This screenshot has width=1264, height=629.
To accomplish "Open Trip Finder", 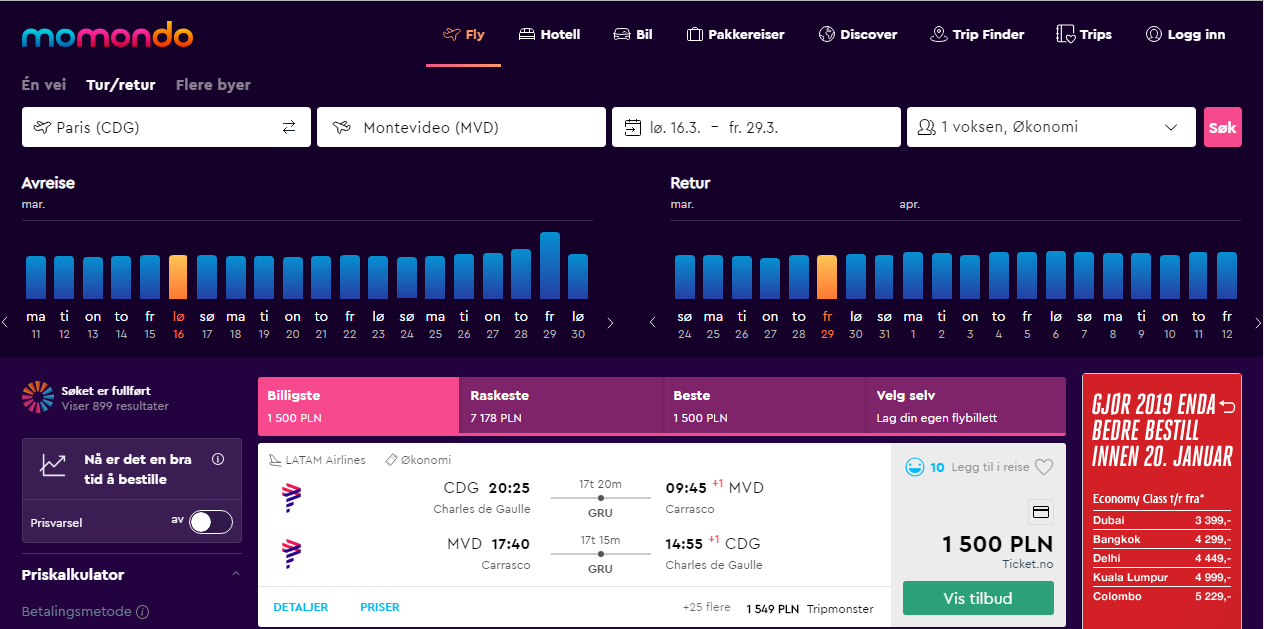I will [977, 34].
